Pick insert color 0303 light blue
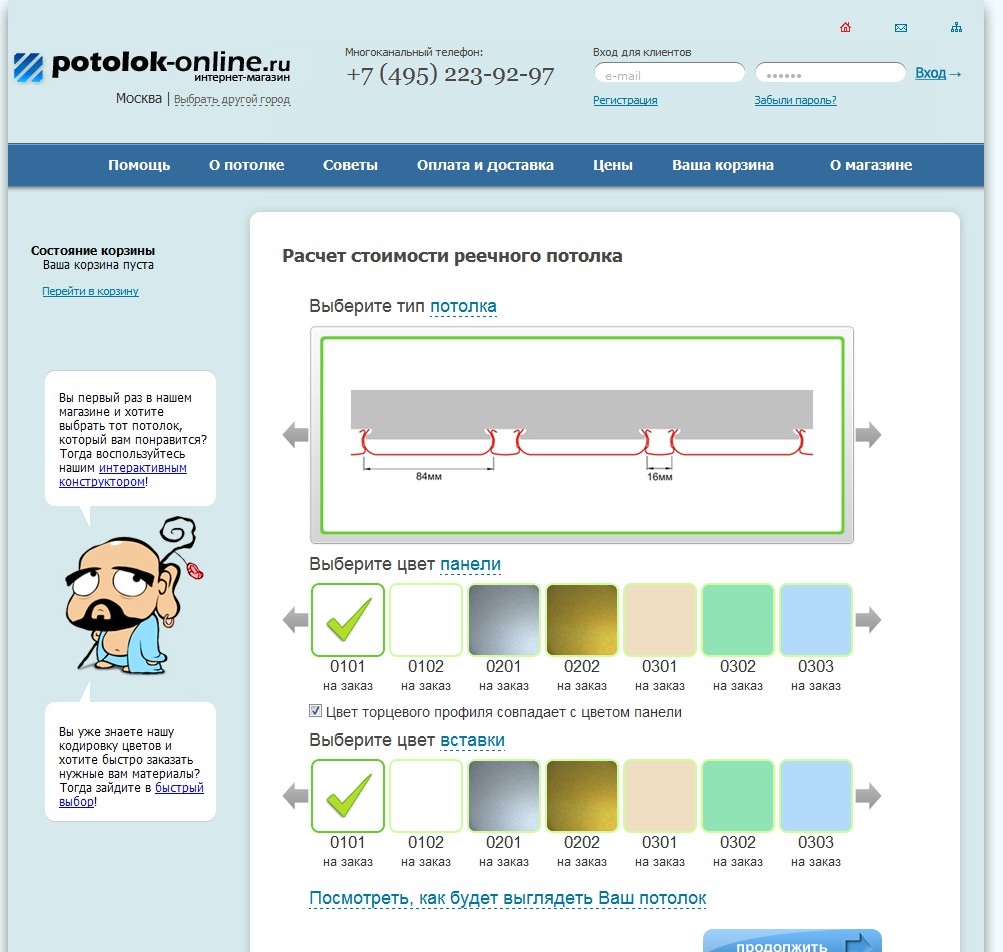Image resolution: width=1003 pixels, height=952 pixels. [x=816, y=795]
